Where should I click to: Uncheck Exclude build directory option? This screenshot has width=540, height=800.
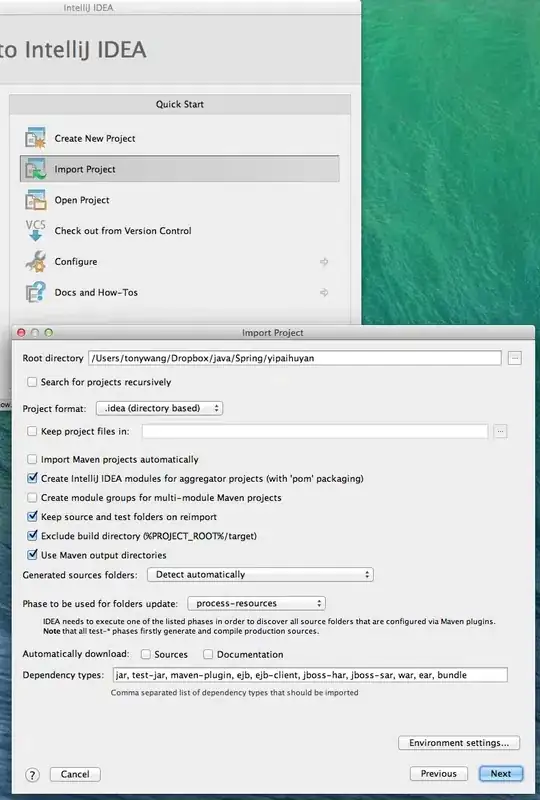pyautogui.click(x=32, y=536)
